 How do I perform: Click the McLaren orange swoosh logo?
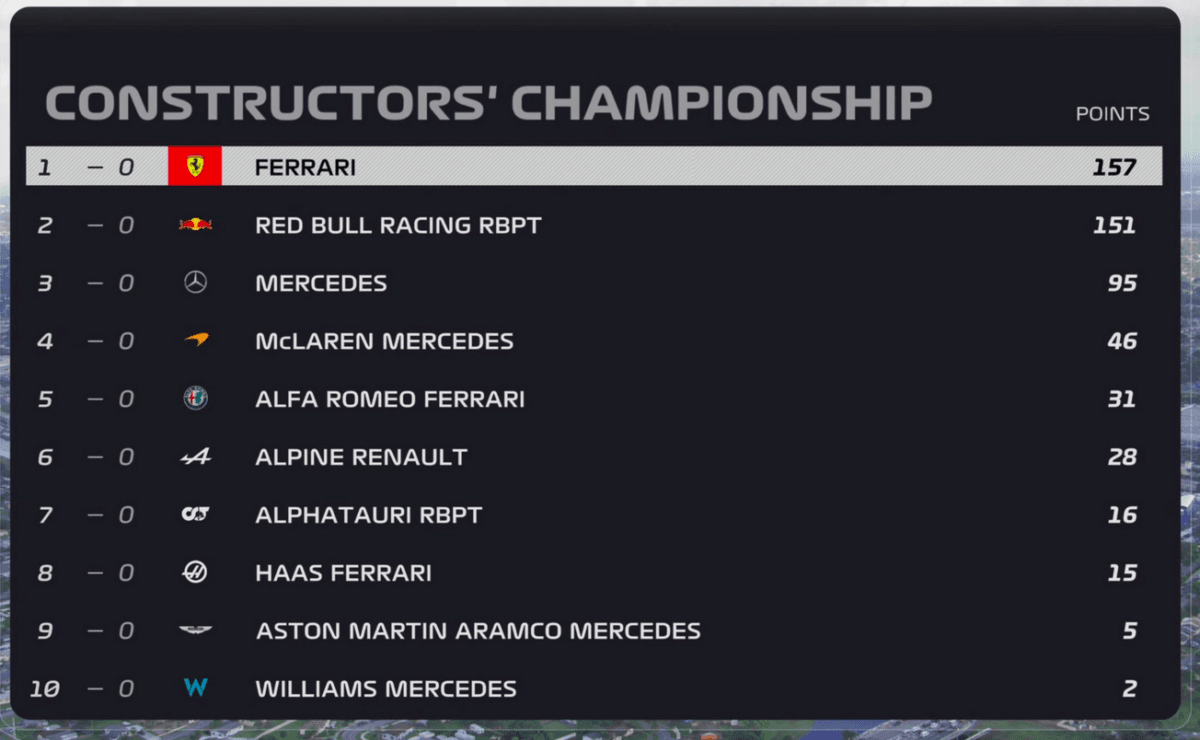[195, 341]
